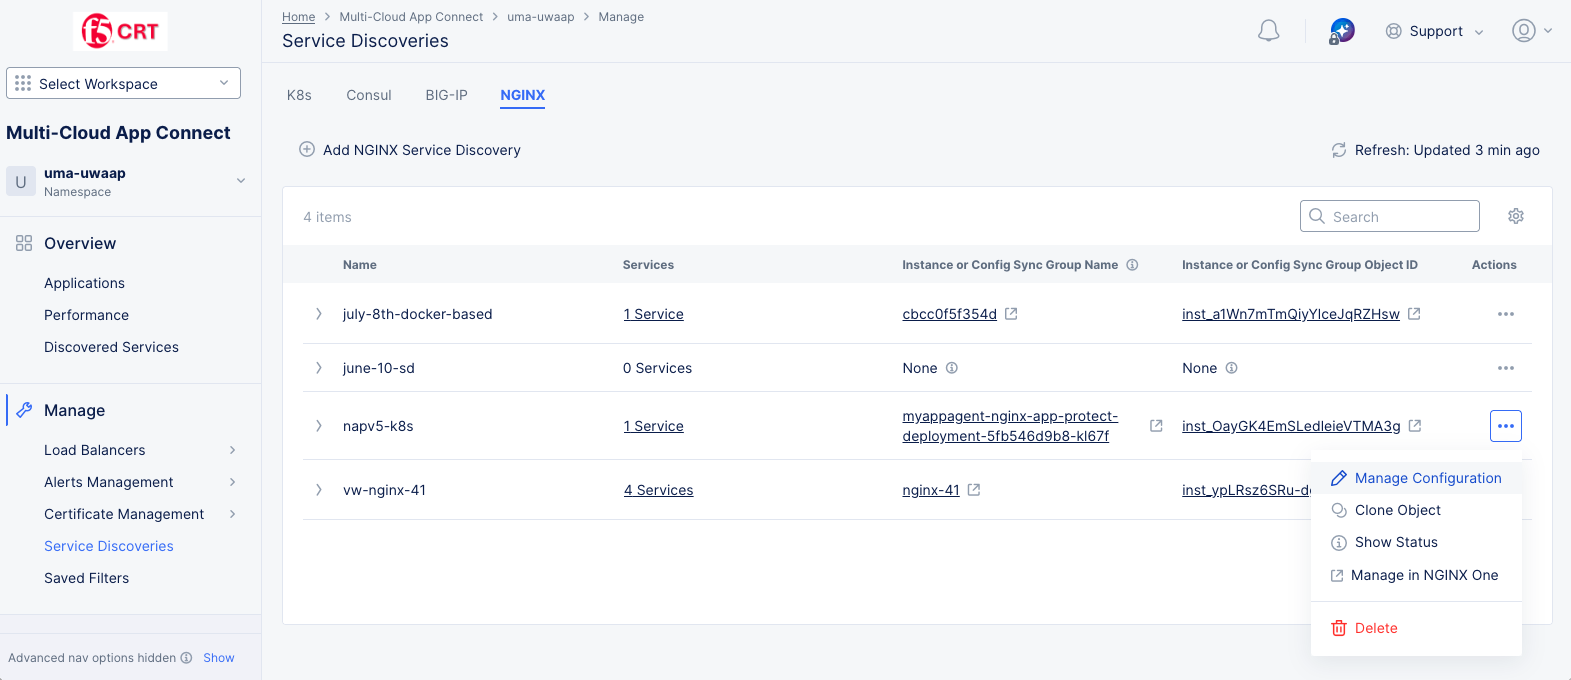1571x680 pixels.
Task: Open Select Workspace dropdown
Action: click(123, 83)
